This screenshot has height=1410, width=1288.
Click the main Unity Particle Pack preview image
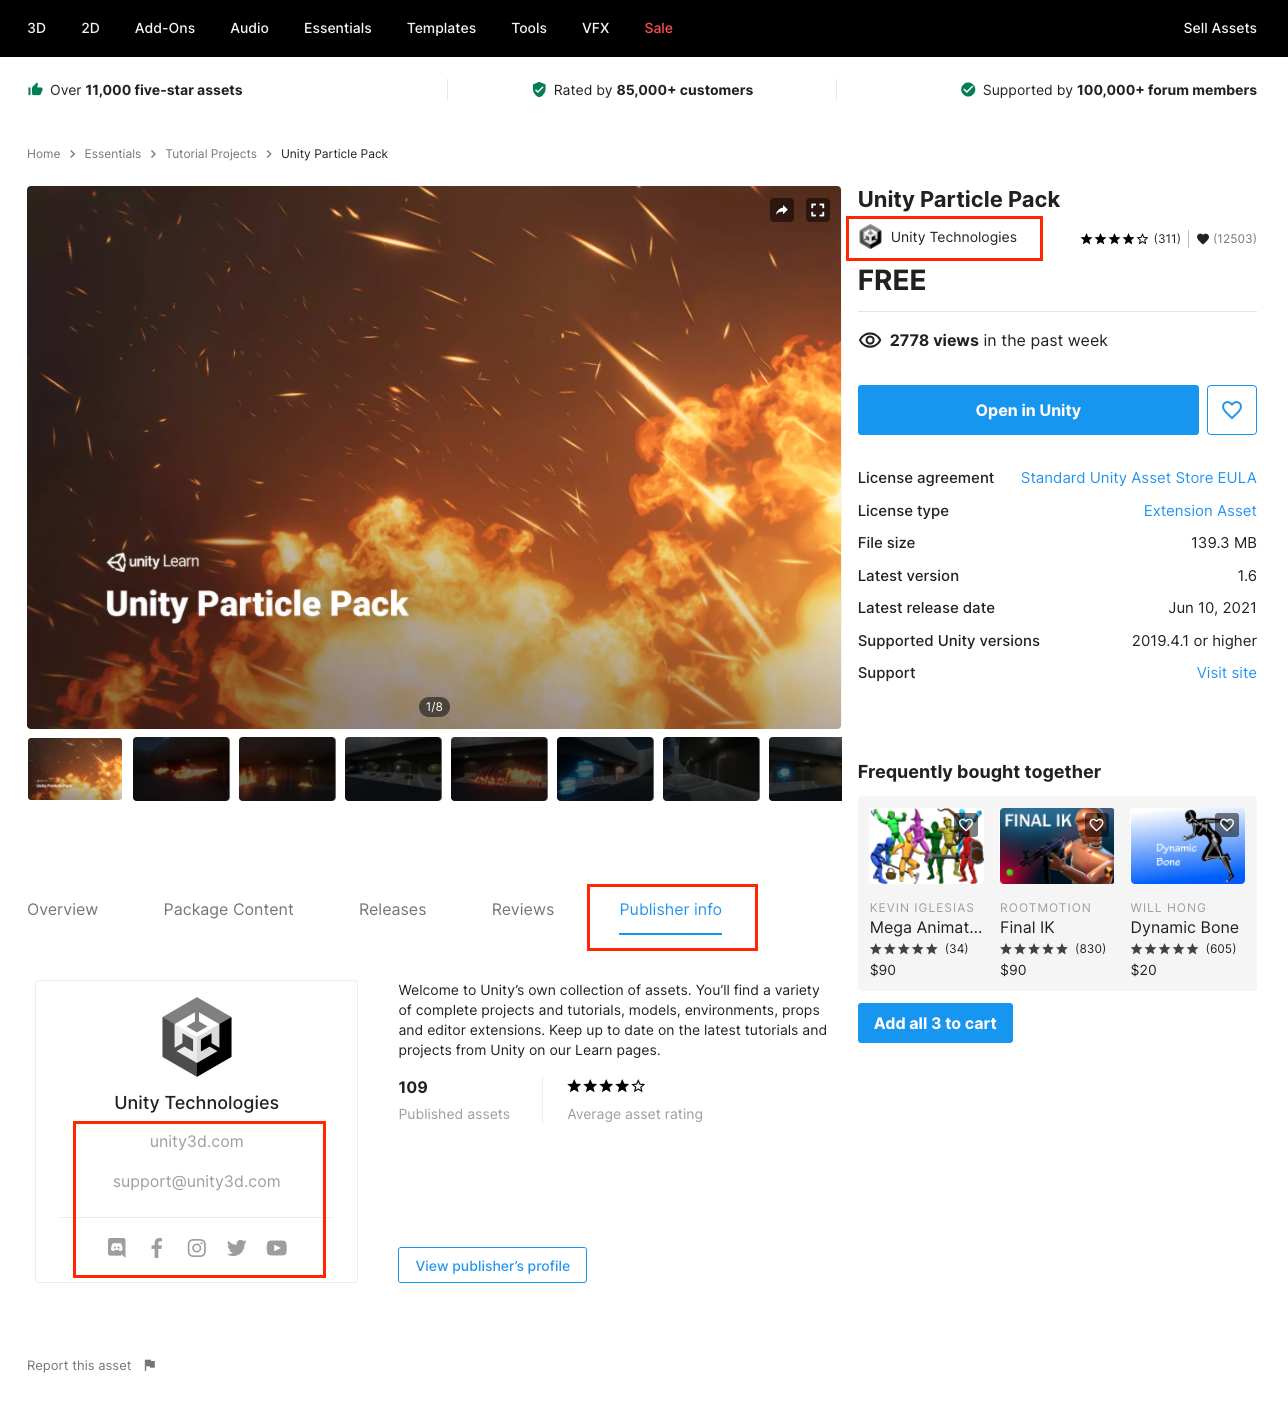434,457
